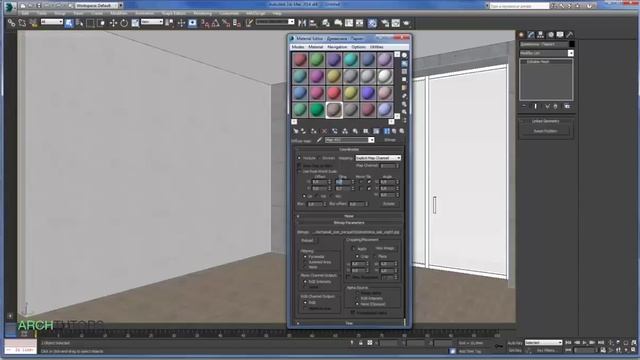The image size is (640, 360).
Task: Click the bitmap file path button
Action: click(x=355, y=232)
